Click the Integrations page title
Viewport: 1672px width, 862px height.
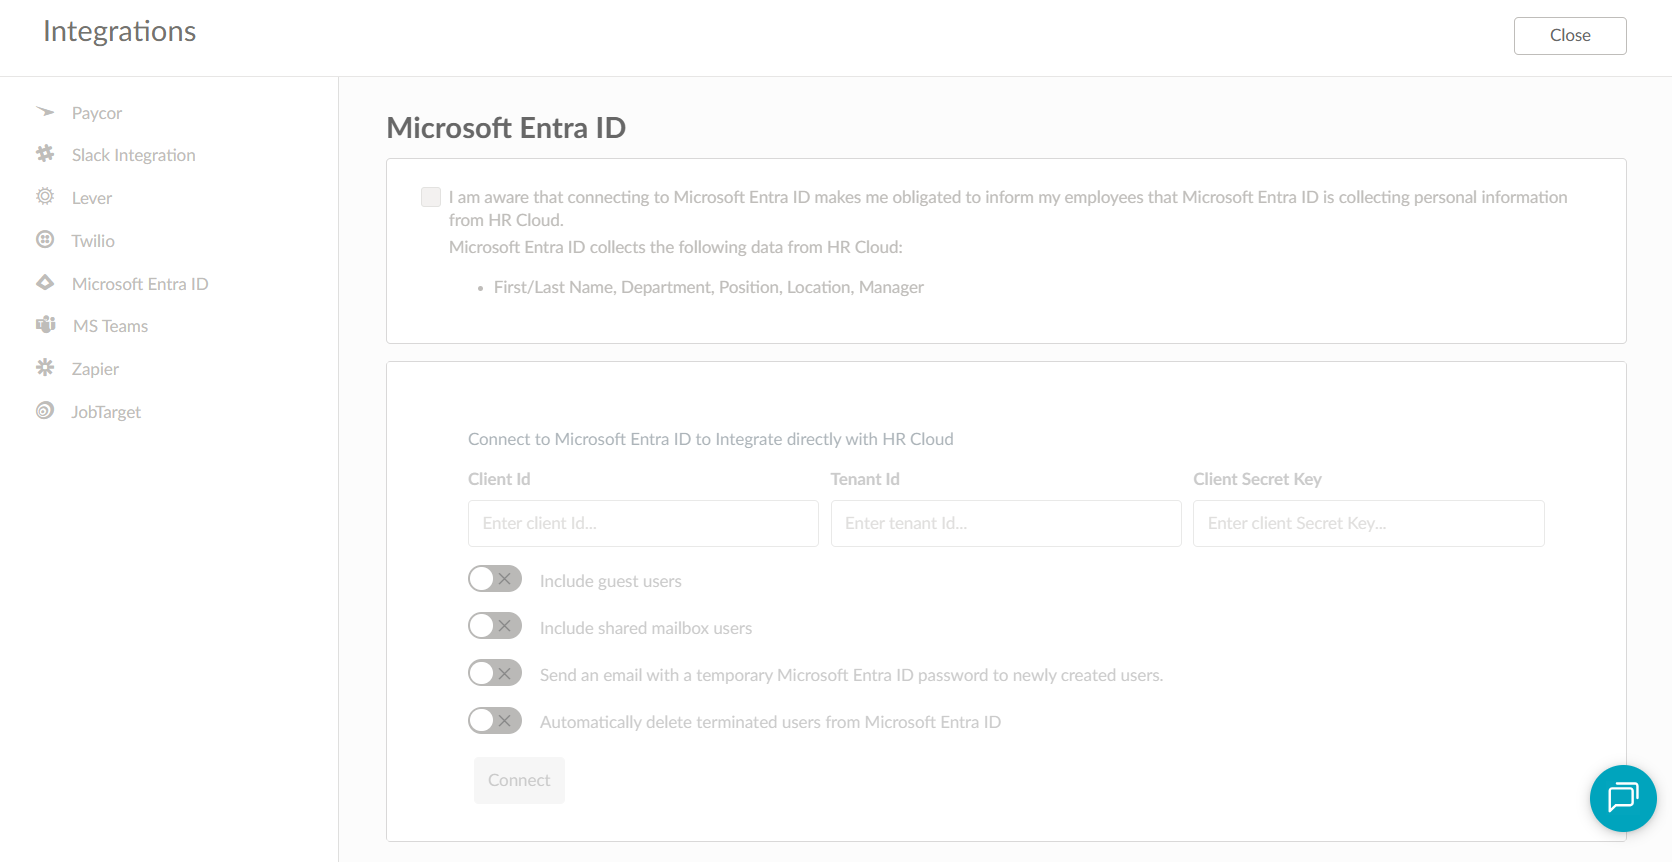point(119,31)
